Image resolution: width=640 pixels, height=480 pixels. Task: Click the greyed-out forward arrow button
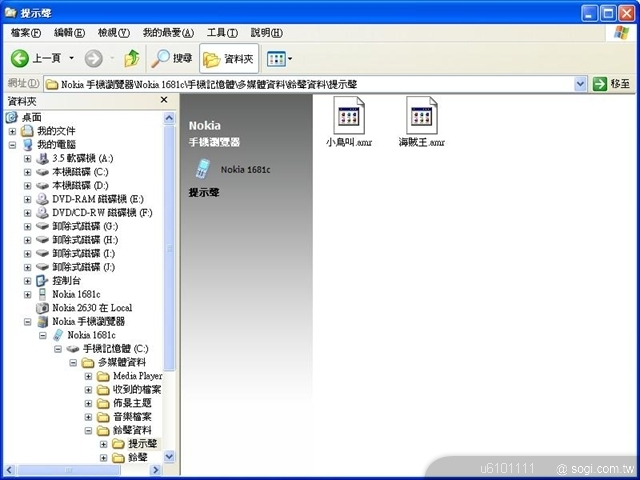(x=93, y=58)
